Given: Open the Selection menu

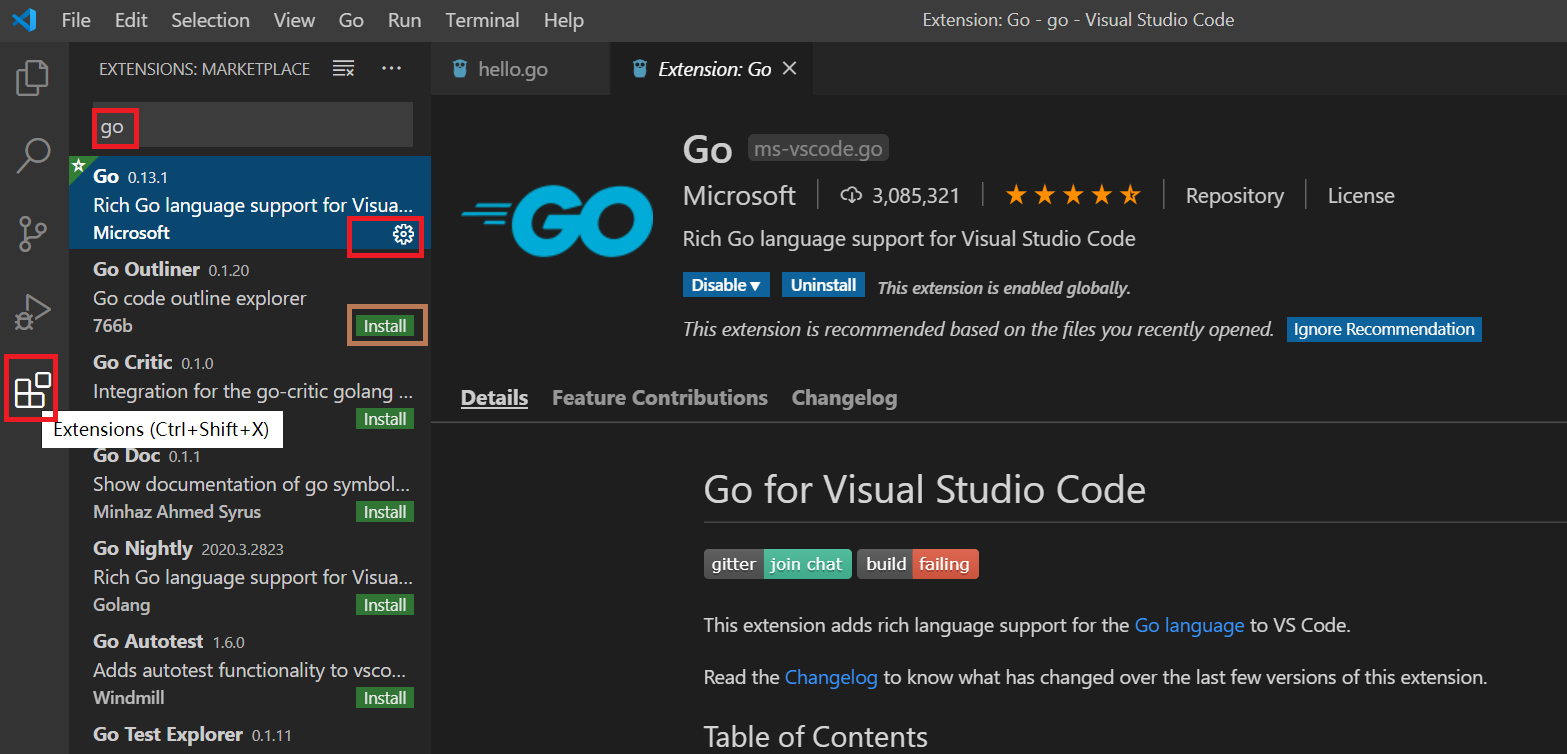Looking at the screenshot, I should coord(210,20).
